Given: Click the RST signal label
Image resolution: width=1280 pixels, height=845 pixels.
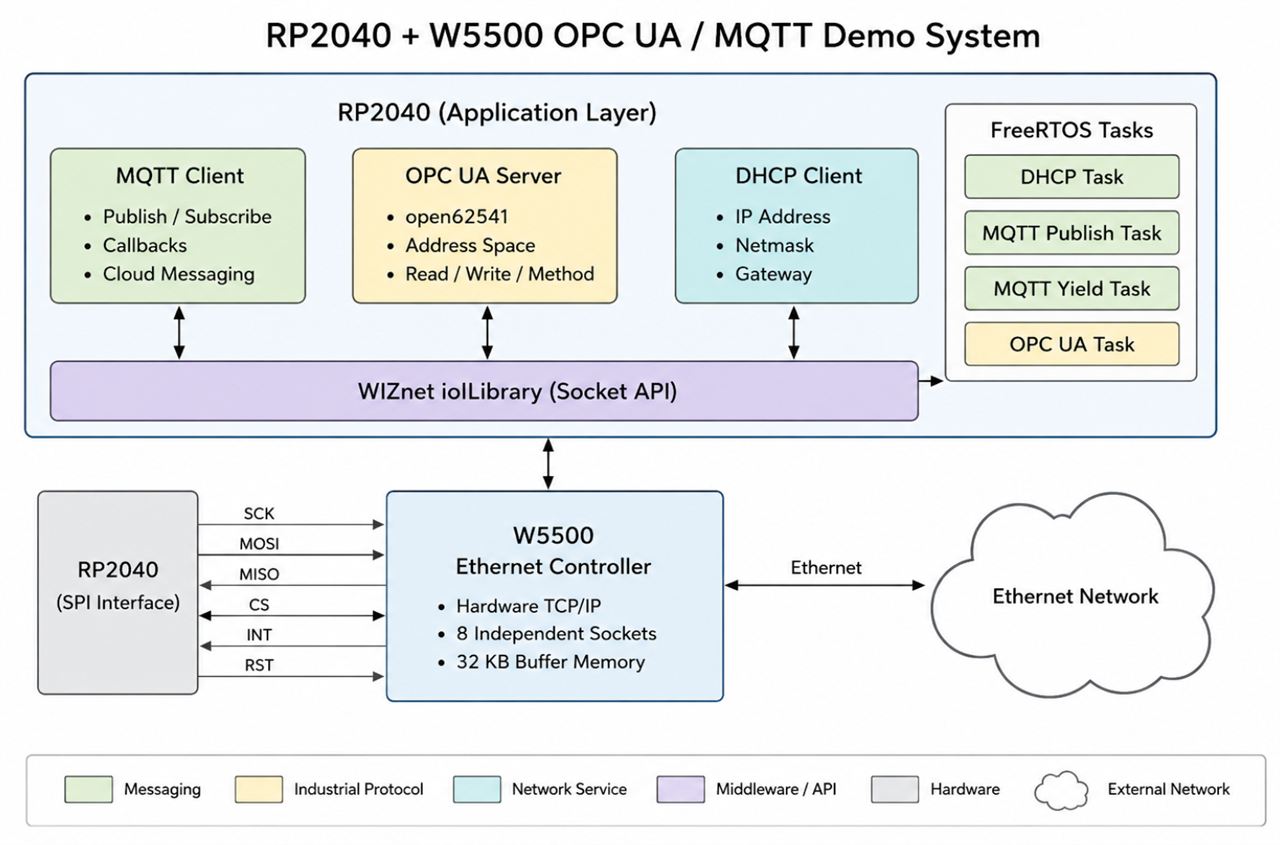Looking at the screenshot, I should (x=259, y=665).
